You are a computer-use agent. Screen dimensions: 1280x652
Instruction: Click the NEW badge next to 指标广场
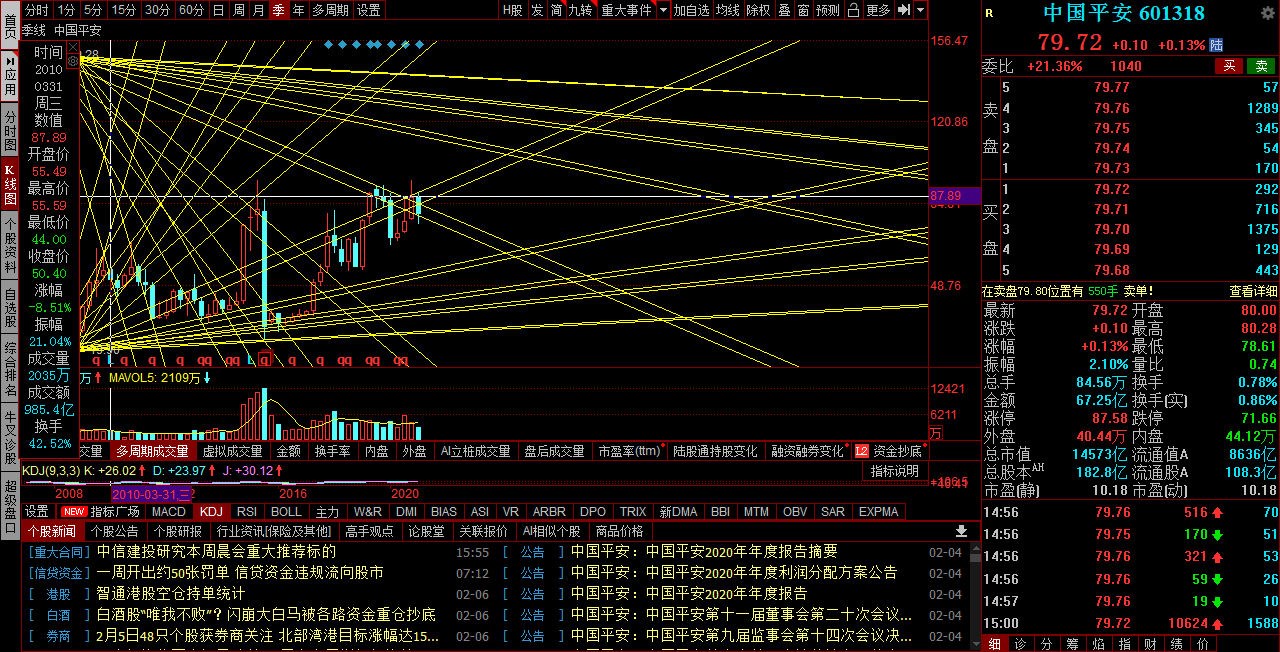pyautogui.click(x=75, y=511)
